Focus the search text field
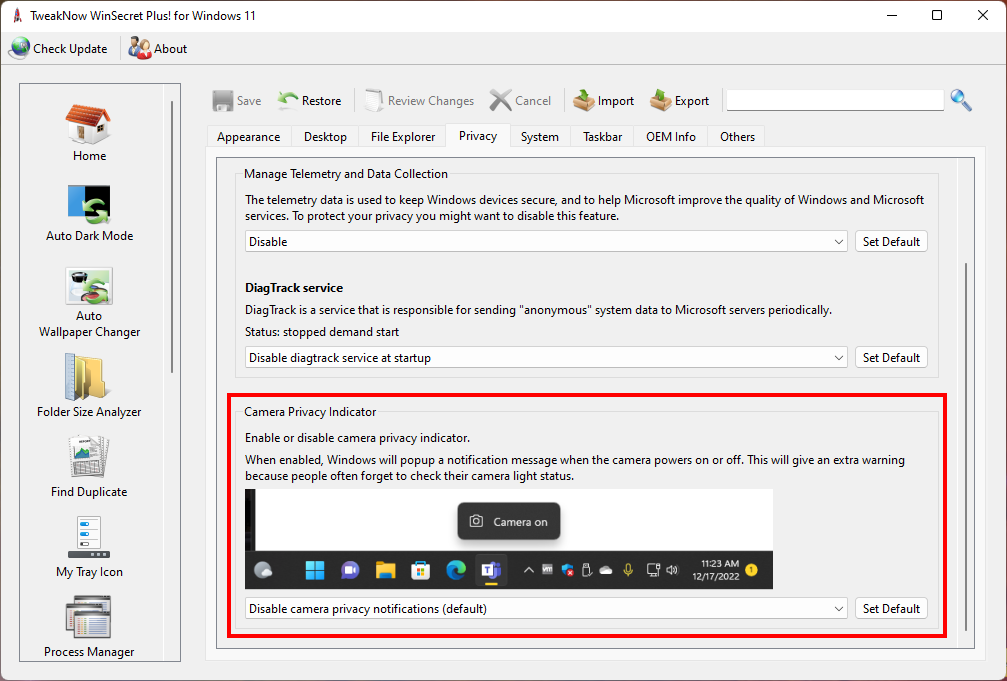The image size is (1007, 681). tap(835, 100)
